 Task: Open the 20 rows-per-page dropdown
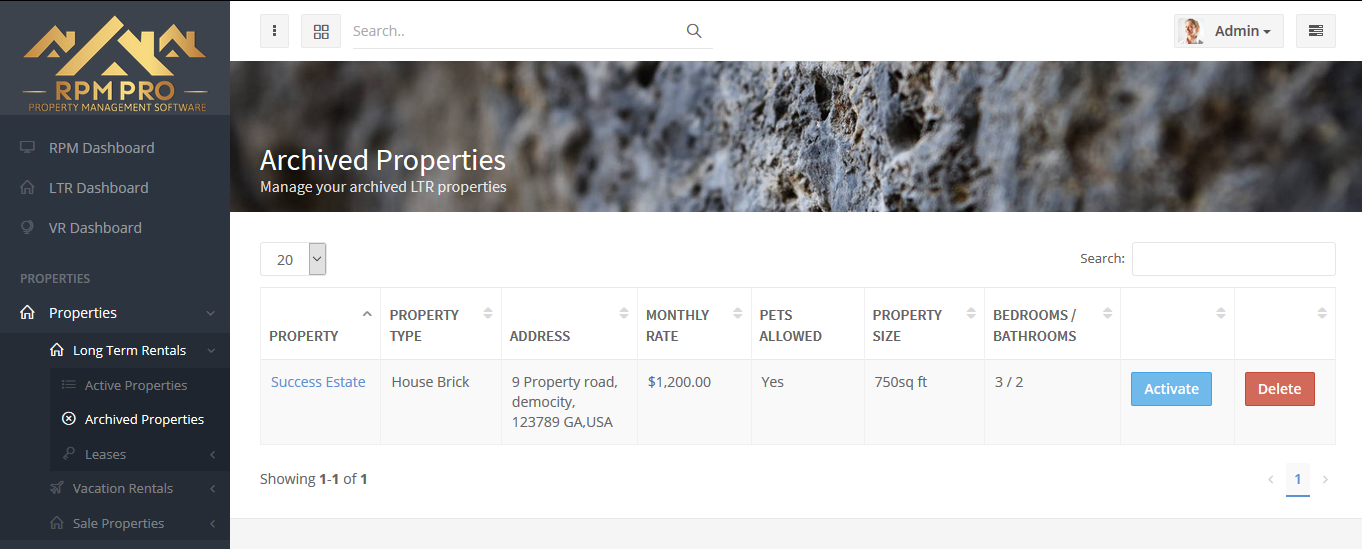coord(293,259)
